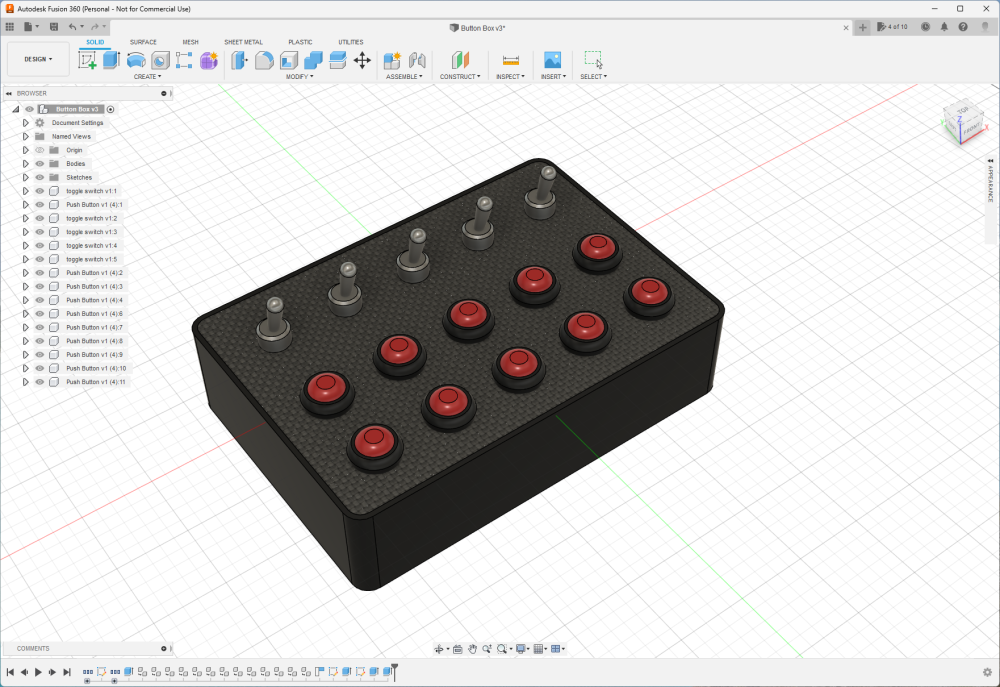Click the timeline Play button
The width and height of the screenshot is (1000, 687).
click(38, 672)
